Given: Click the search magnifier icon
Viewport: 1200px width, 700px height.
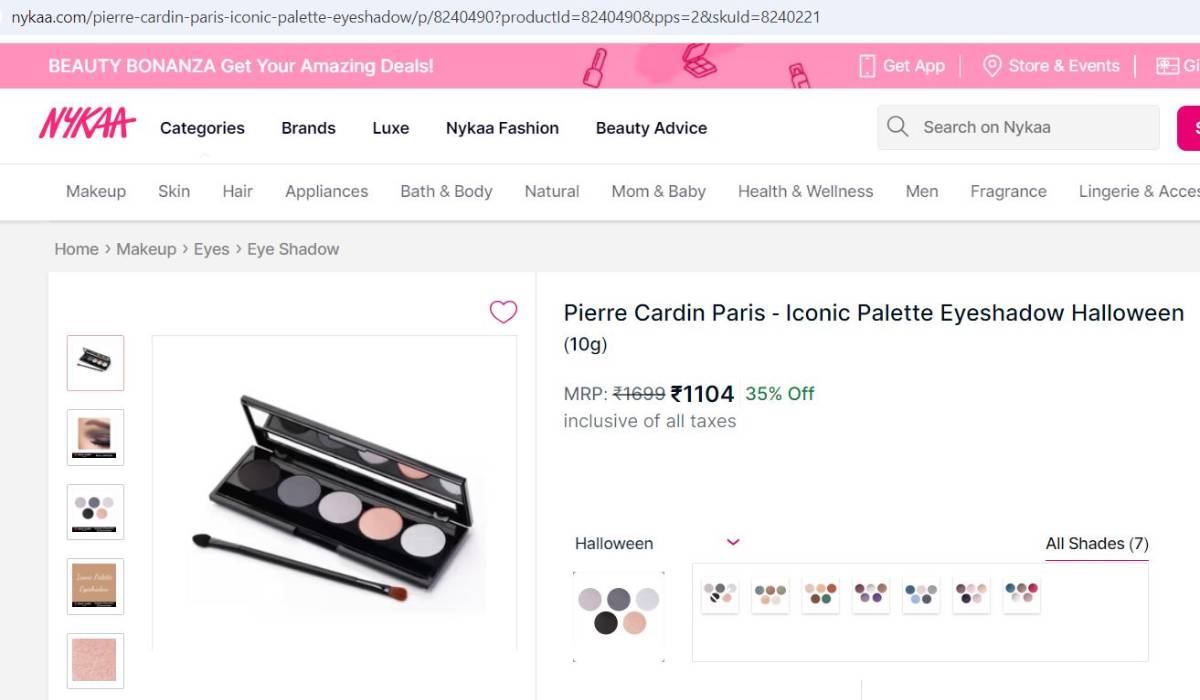Looking at the screenshot, I should (x=897, y=127).
